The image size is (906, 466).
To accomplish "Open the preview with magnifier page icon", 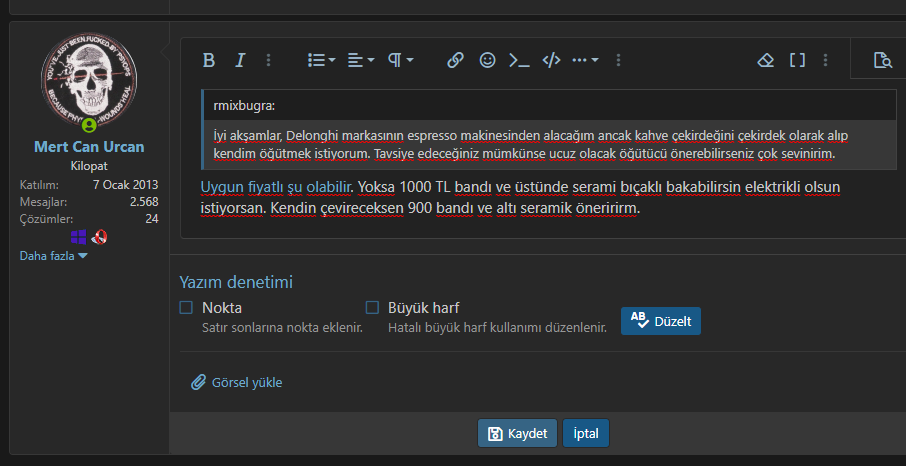I will 883,60.
